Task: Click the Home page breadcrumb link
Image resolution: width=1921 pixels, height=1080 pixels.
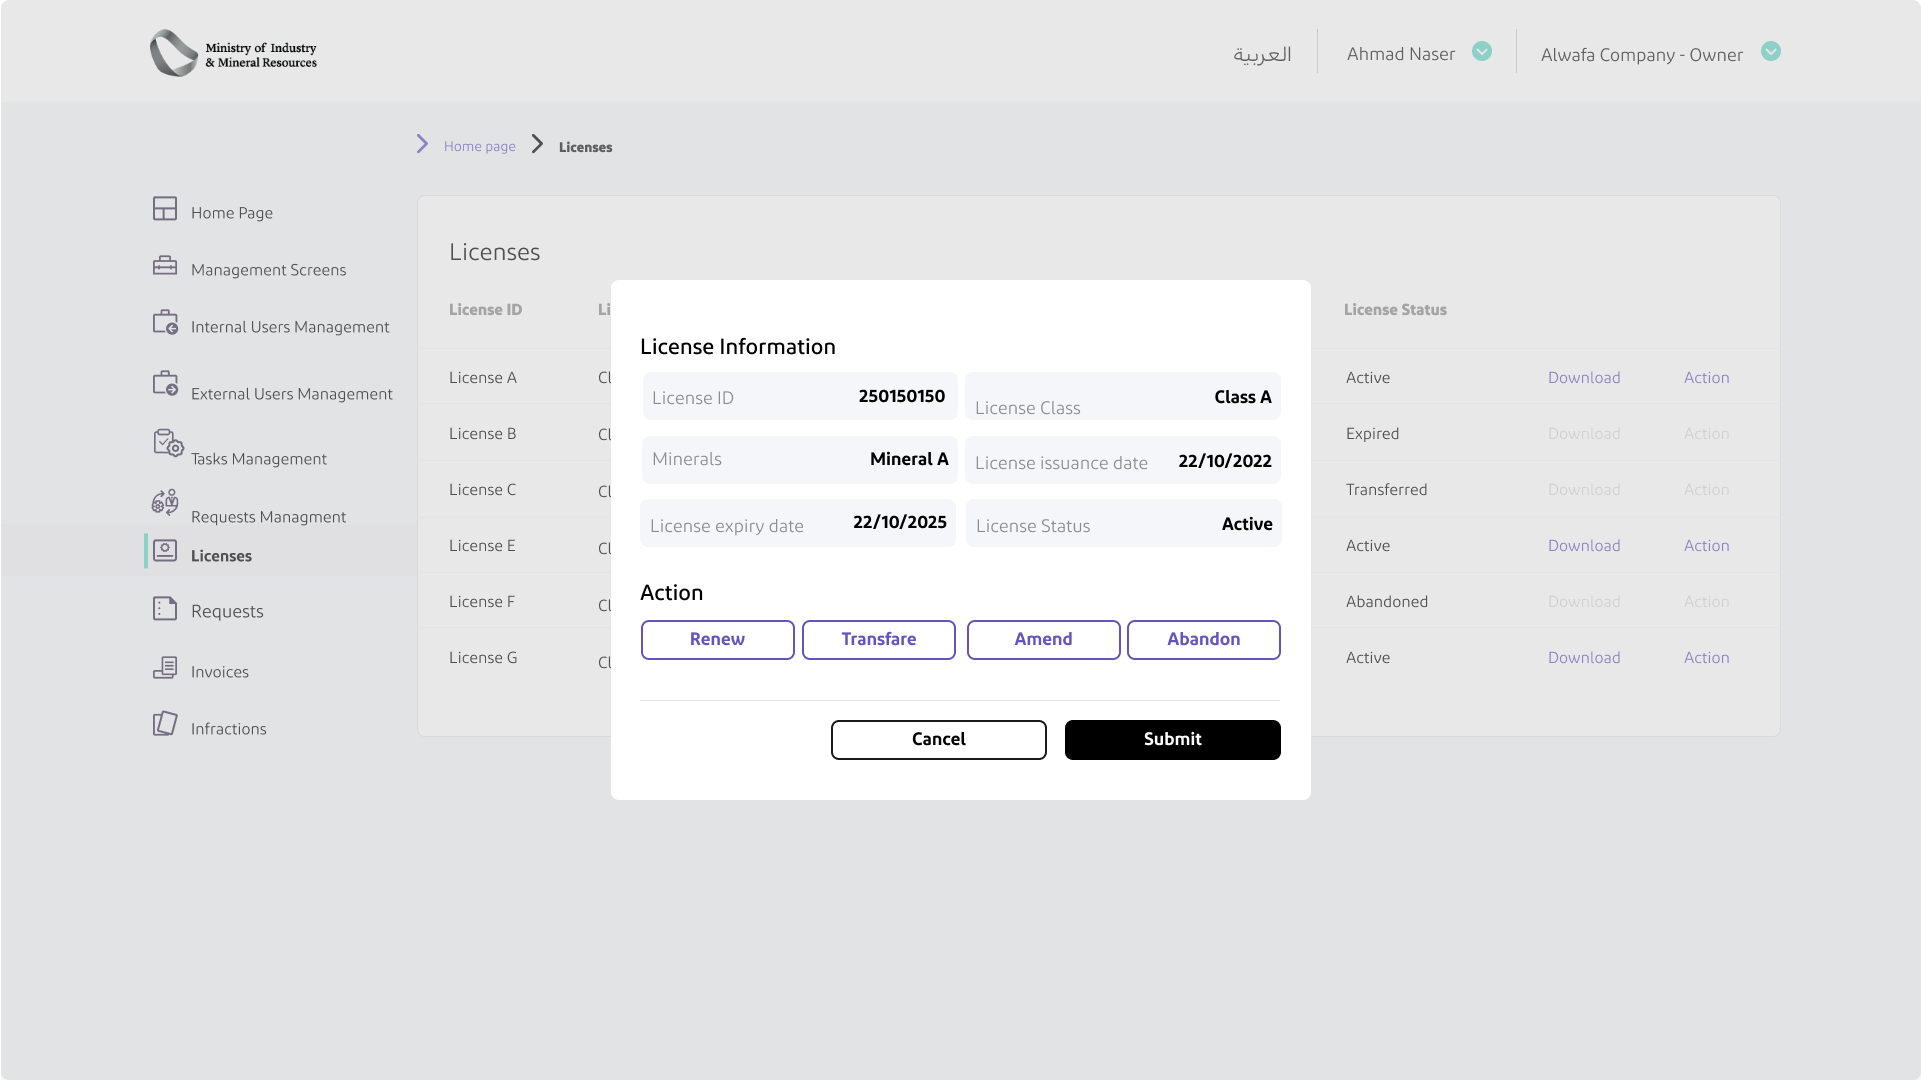Action: point(479,146)
